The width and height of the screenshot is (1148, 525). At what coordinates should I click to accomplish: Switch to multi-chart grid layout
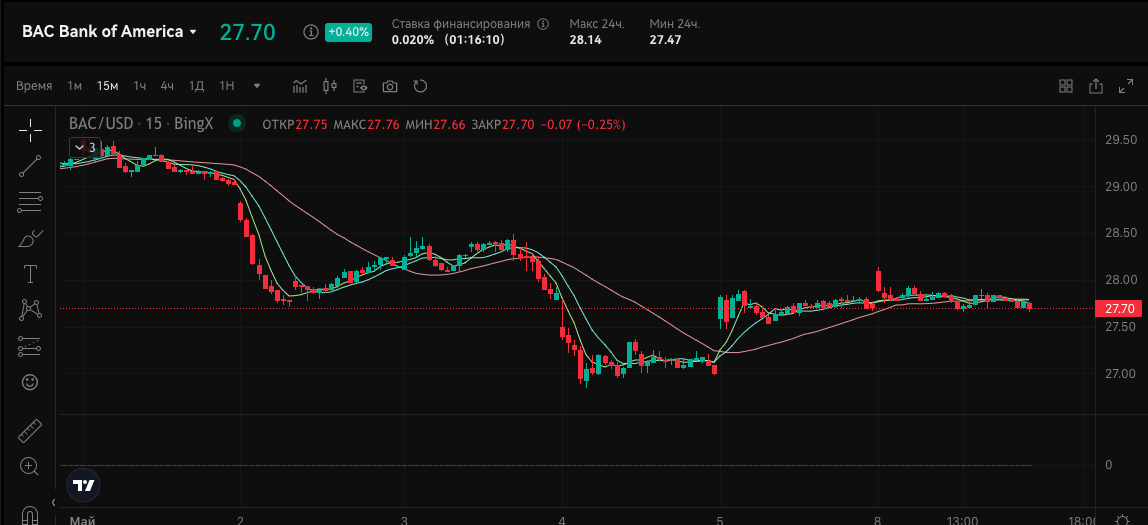(1066, 86)
